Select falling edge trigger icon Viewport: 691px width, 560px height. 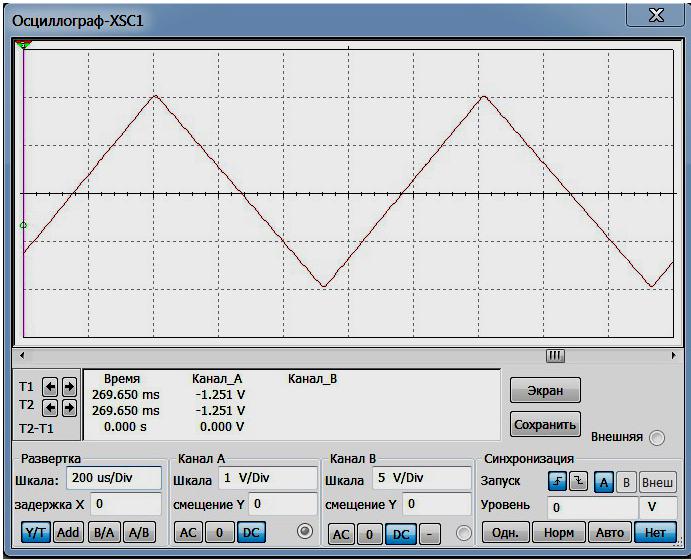pos(578,481)
